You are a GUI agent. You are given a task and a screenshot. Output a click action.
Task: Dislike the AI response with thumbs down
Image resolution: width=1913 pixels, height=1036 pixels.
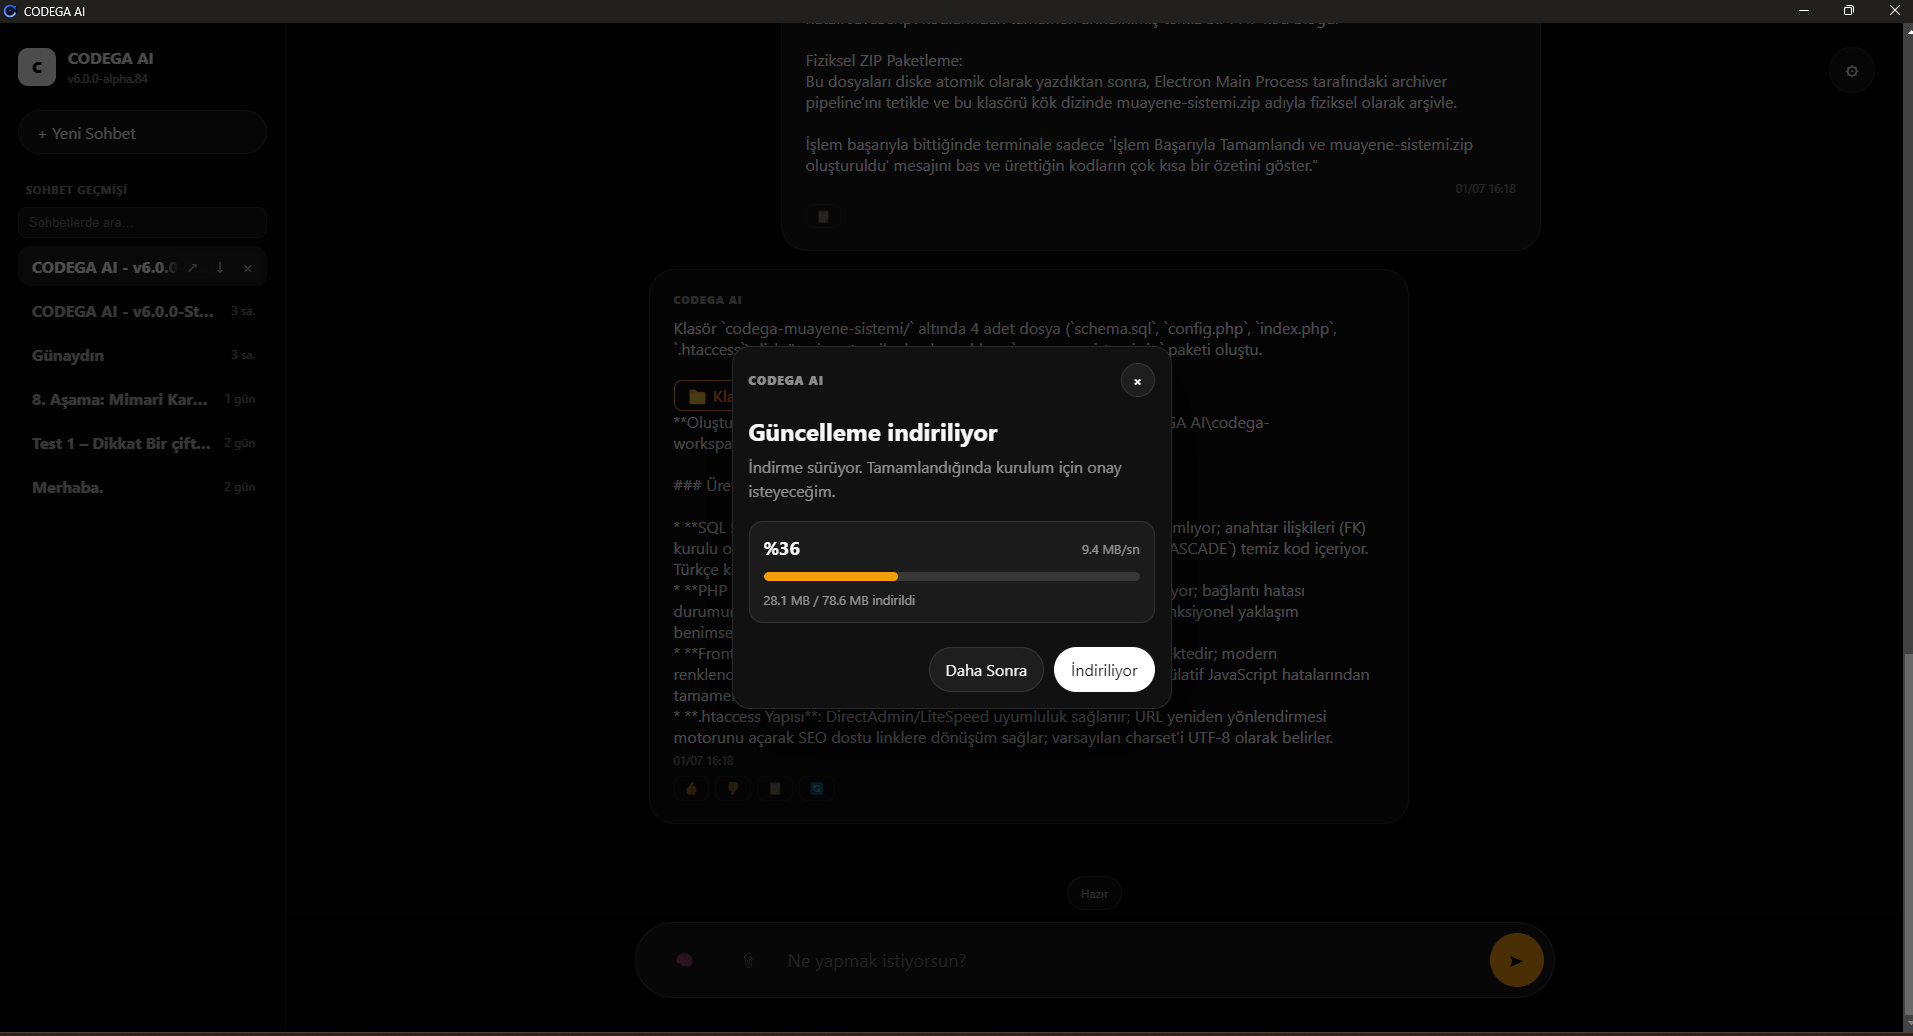pyautogui.click(x=733, y=789)
